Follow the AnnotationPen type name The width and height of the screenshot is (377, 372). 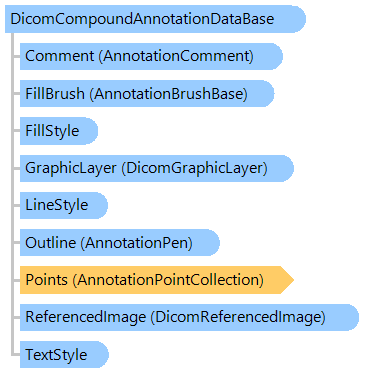[x=139, y=243]
